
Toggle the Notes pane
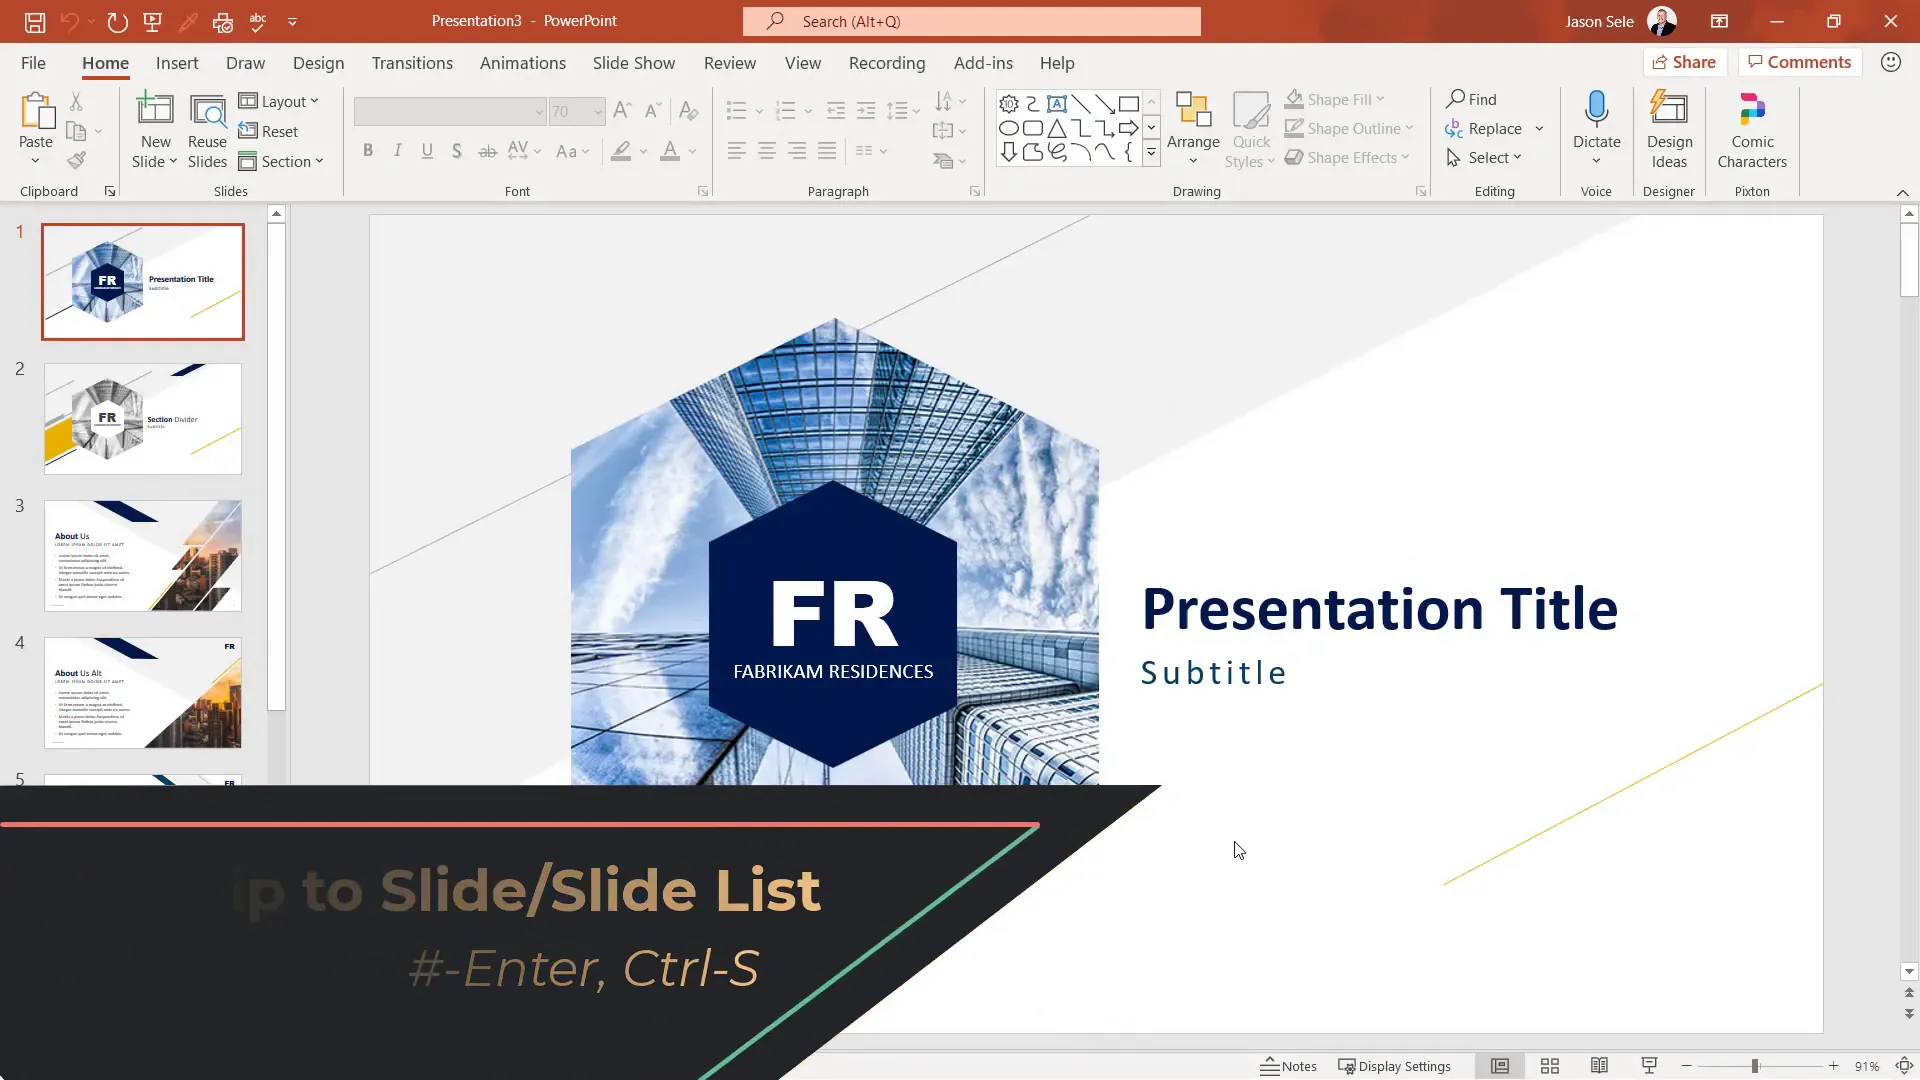1288,1066
